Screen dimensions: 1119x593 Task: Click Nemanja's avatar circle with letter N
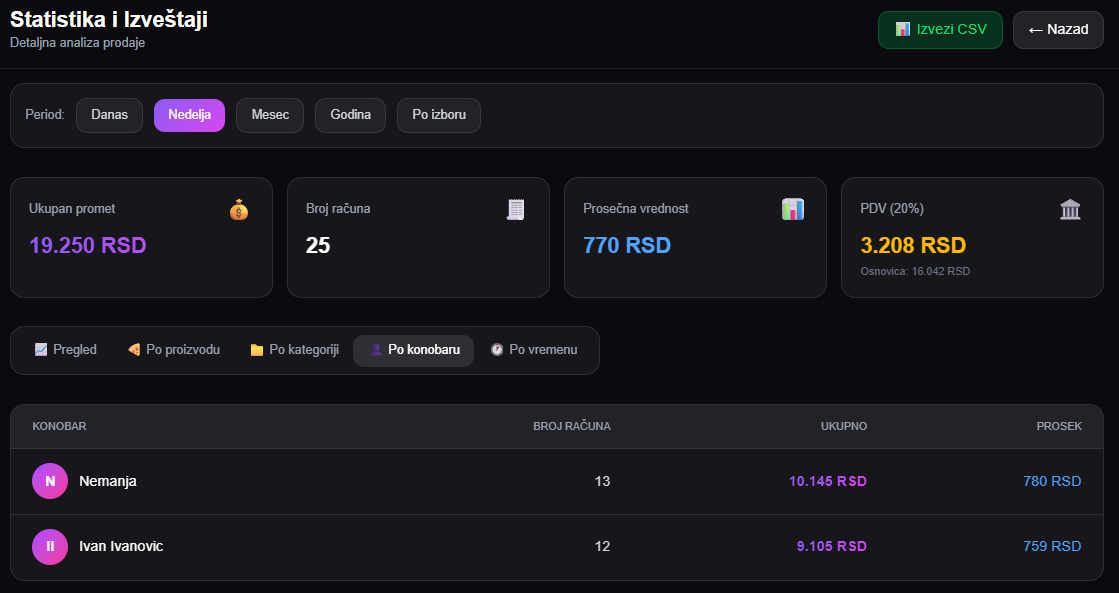50,481
